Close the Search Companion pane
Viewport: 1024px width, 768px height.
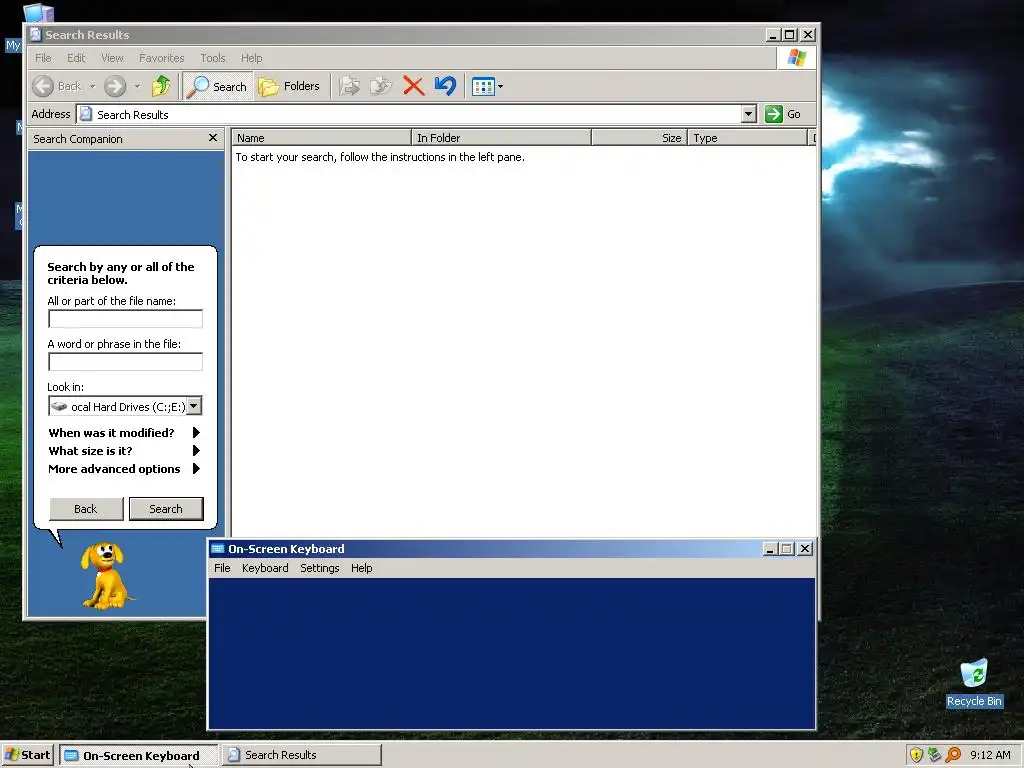coord(212,138)
